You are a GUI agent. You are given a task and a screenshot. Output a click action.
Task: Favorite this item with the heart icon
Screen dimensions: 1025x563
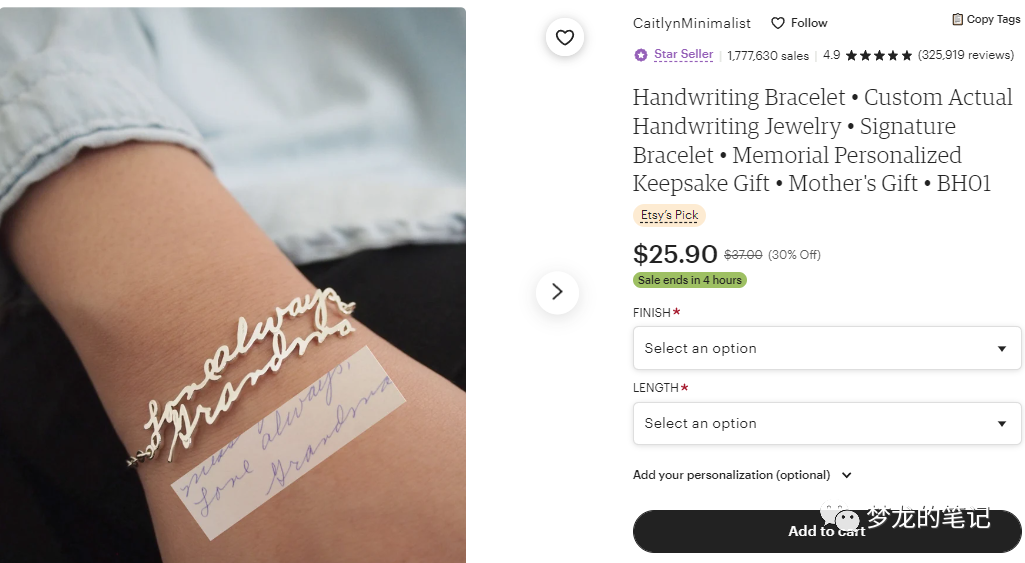click(x=565, y=37)
